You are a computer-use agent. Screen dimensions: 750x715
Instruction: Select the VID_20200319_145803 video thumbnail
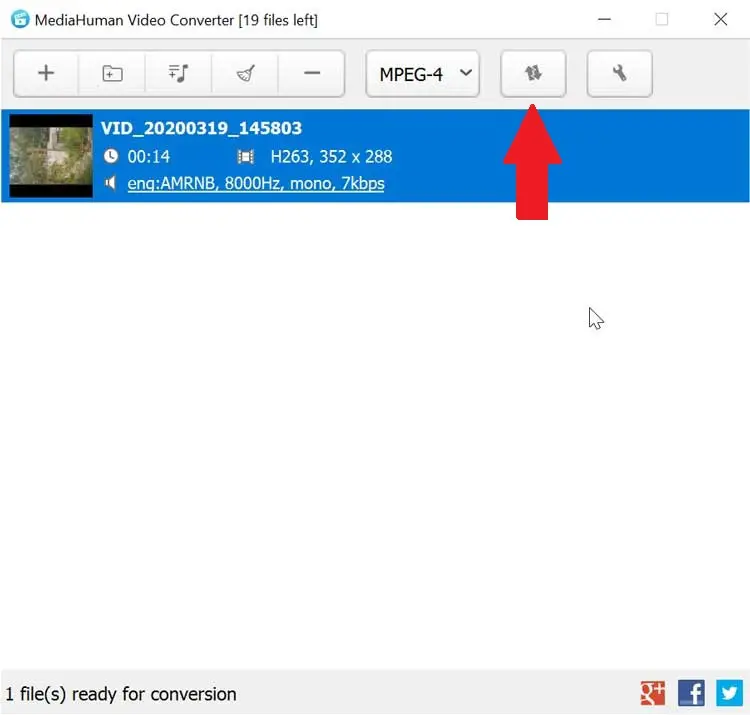[51, 155]
